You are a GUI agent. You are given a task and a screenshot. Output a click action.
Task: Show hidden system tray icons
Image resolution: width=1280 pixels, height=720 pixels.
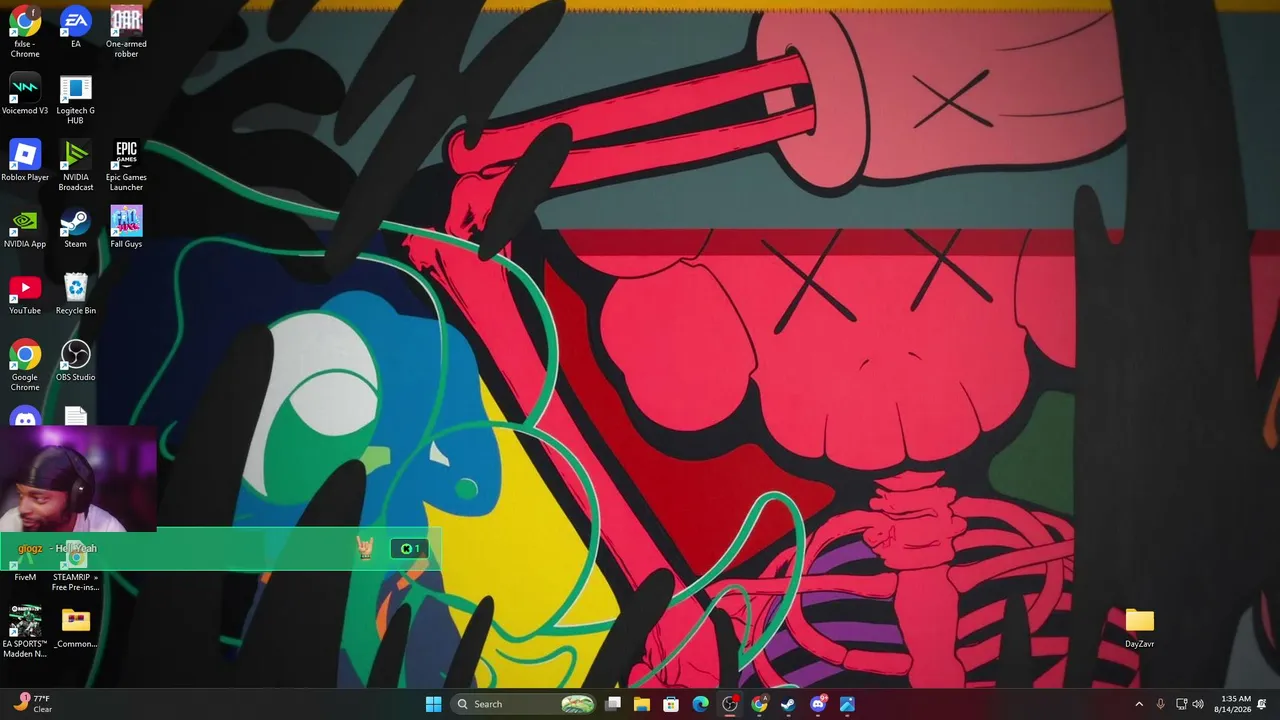pos(1138,704)
